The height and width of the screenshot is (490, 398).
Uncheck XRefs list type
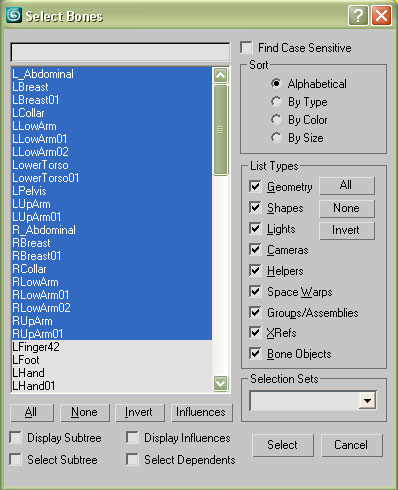click(255, 333)
